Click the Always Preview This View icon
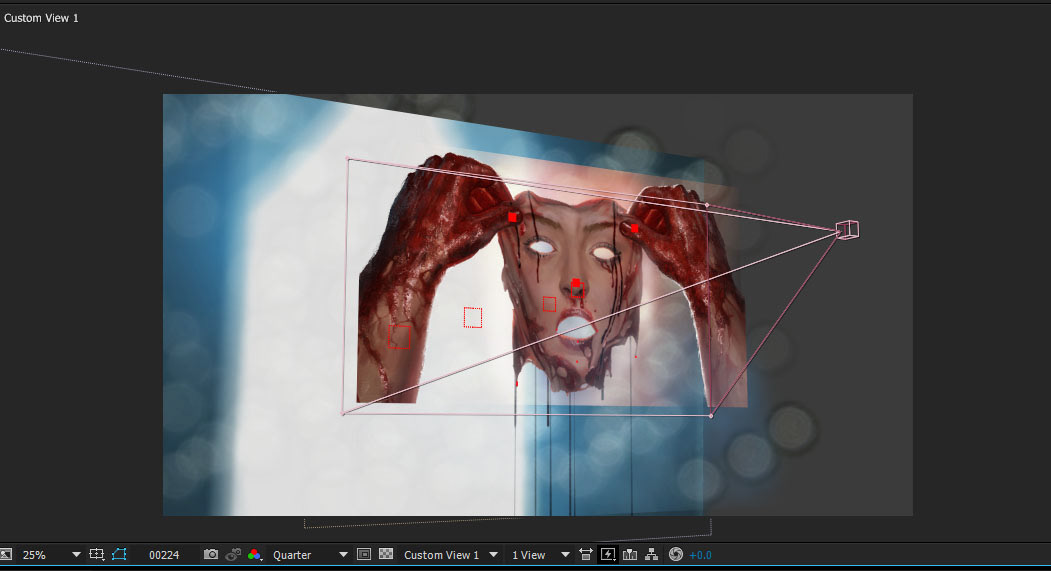 (5, 554)
